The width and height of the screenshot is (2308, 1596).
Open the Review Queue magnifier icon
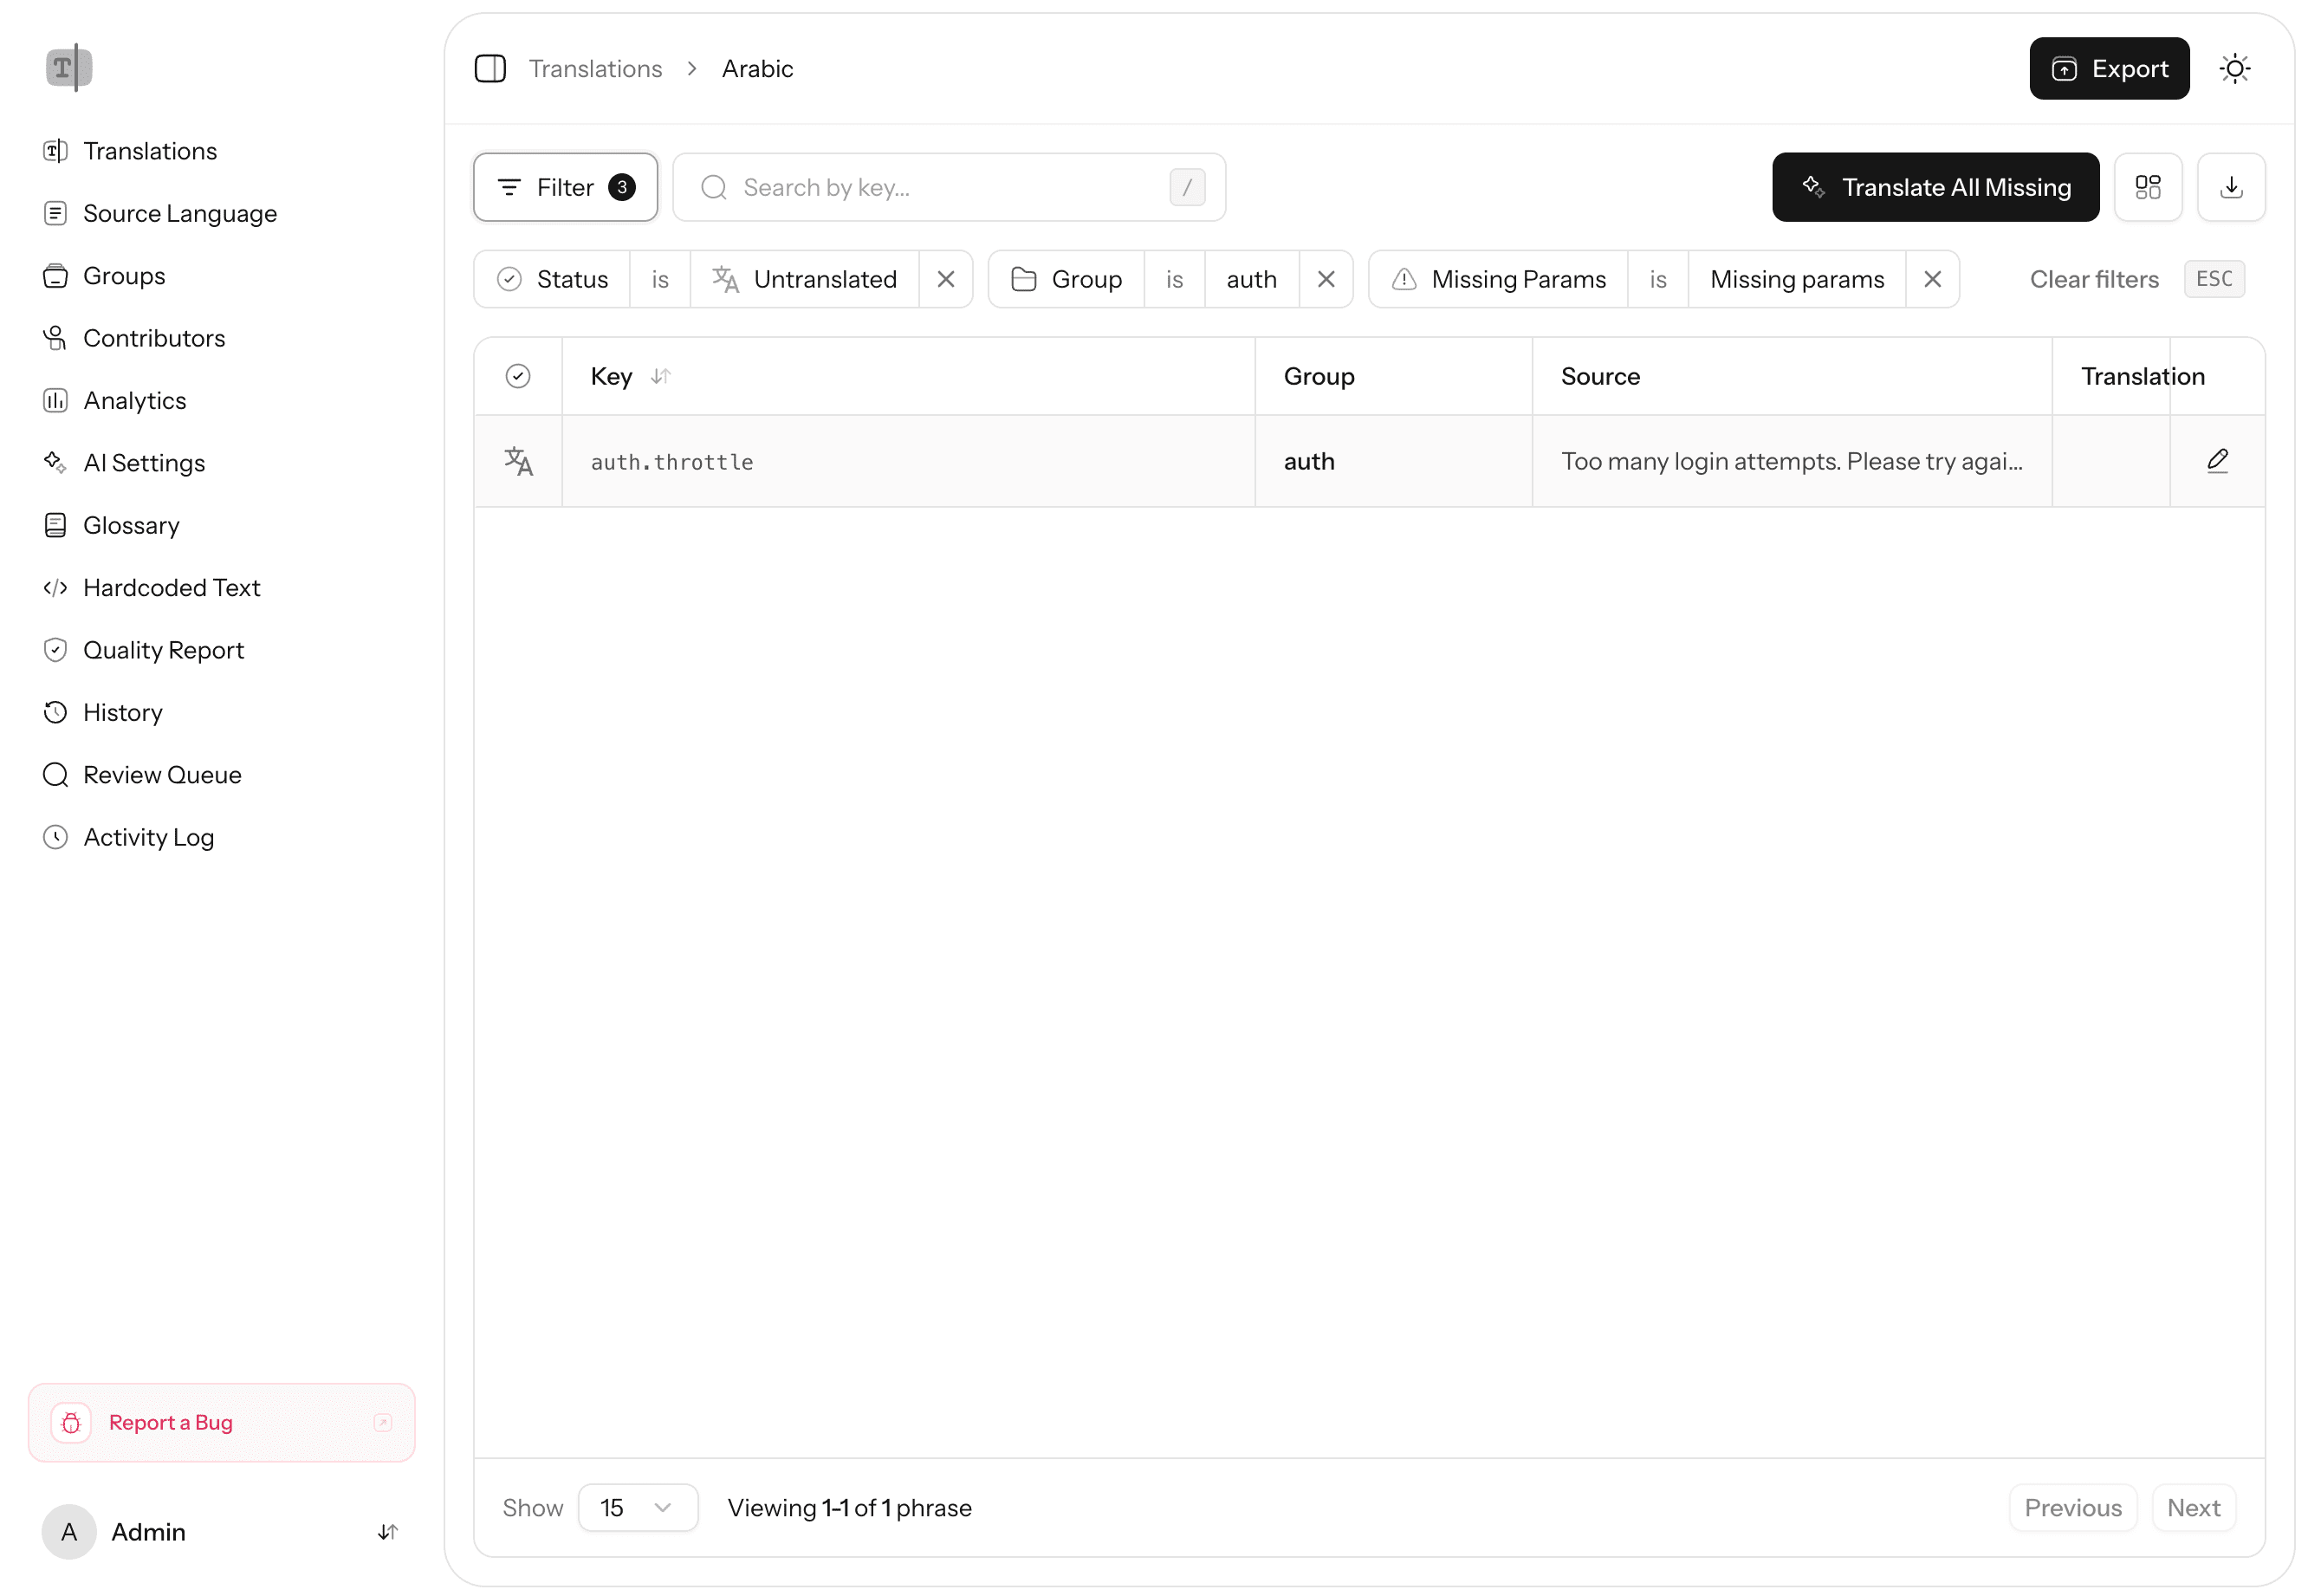[55, 774]
